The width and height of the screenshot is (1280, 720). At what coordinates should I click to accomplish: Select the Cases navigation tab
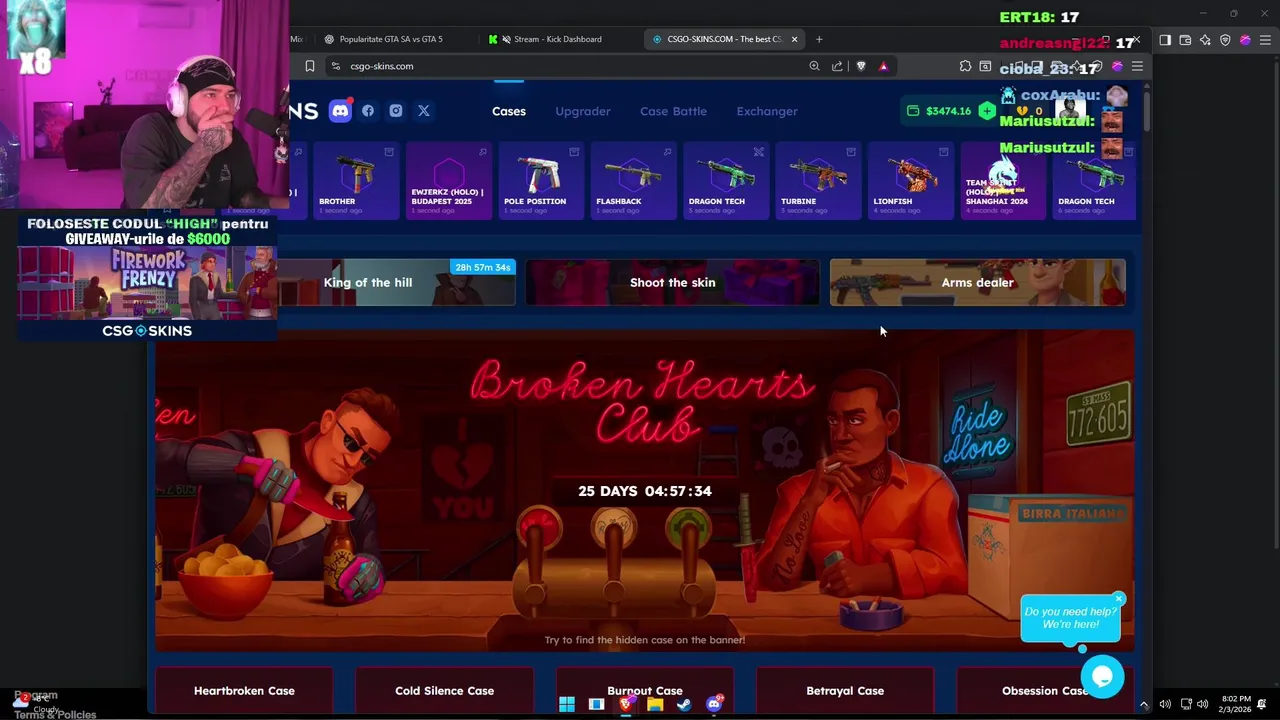tap(509, 111)
